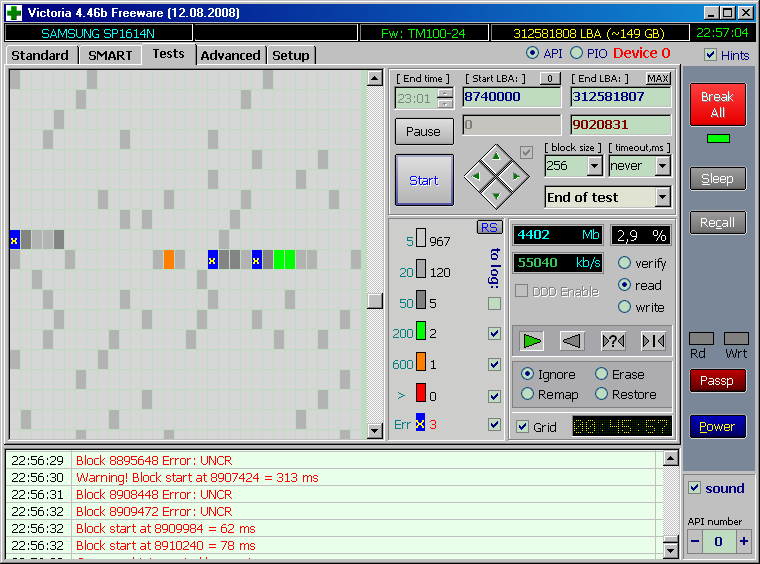Click the MAX end LBA button
The width and height of the screenshot is (760, 564).
[x=658, y=78]
